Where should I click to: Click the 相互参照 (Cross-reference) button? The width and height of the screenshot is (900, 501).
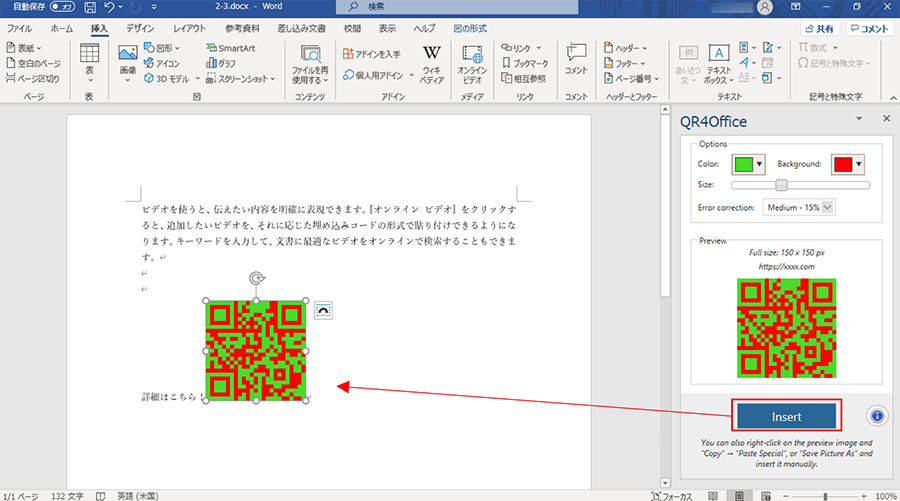pyautogui.click(x=523, y=79)
